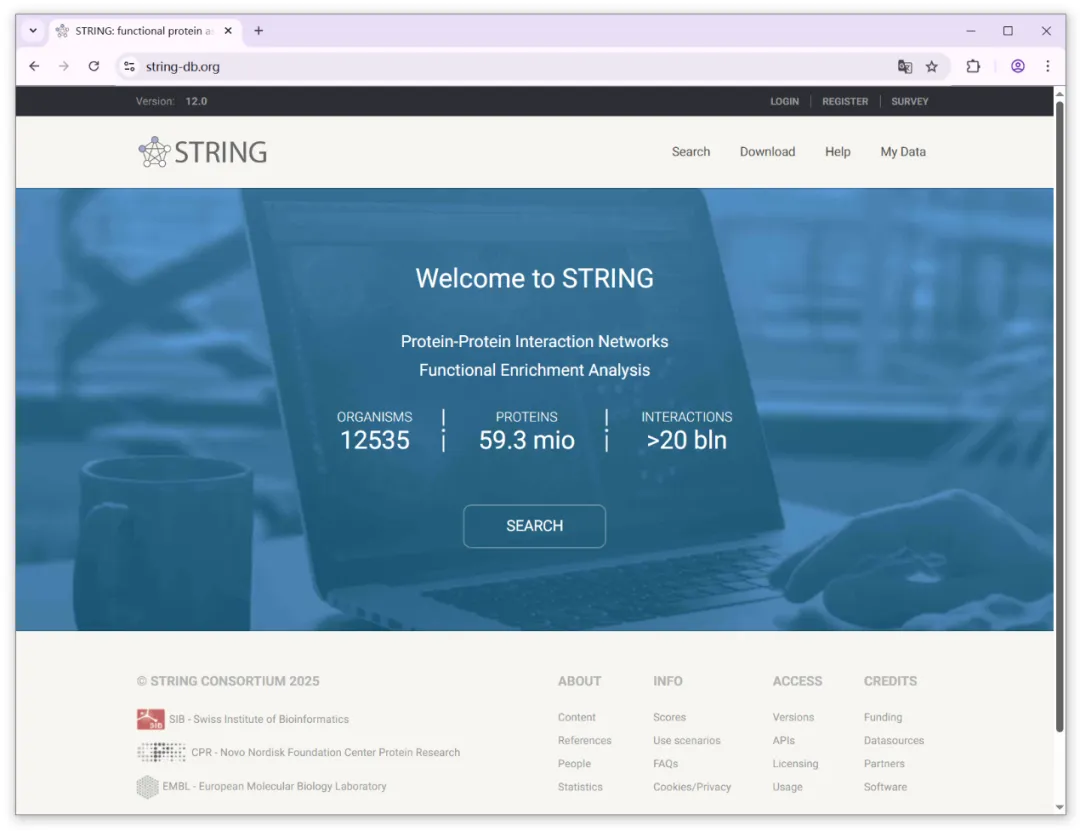This screenshot has height=831, width=1080.
Task: Open the Chrome three-dot menu
Action: 1048,66
